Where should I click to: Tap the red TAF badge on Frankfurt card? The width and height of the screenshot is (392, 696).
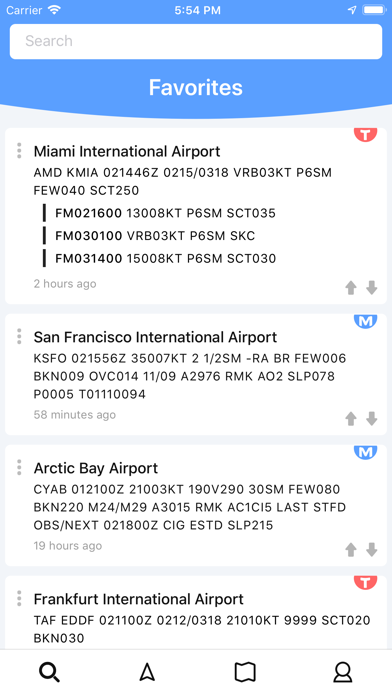point(365,582)
